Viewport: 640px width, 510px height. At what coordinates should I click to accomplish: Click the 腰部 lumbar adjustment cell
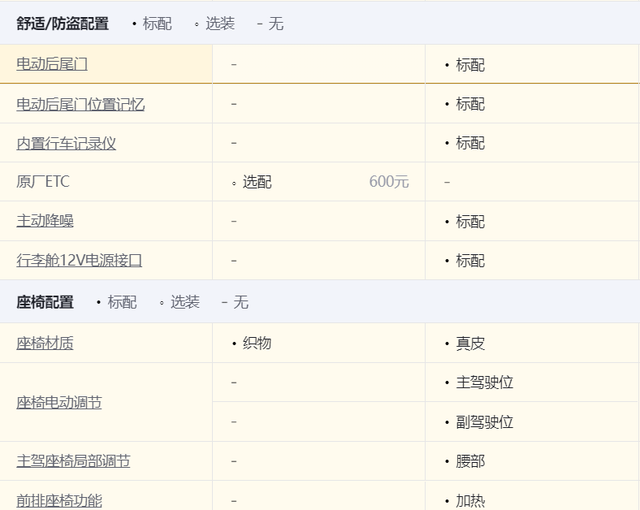click(x=470, y=461)
